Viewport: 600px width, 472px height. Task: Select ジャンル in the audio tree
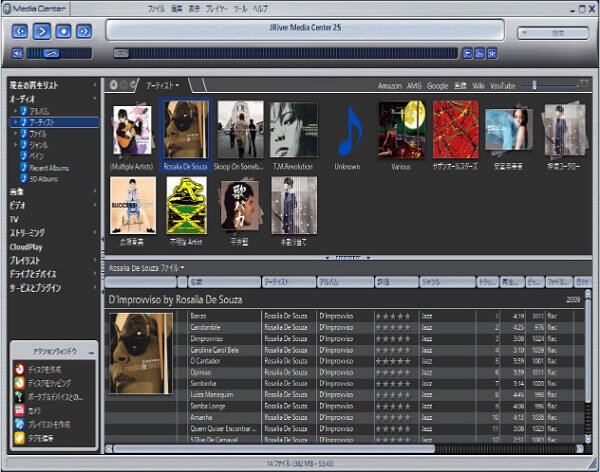click(x=38, y=145)
